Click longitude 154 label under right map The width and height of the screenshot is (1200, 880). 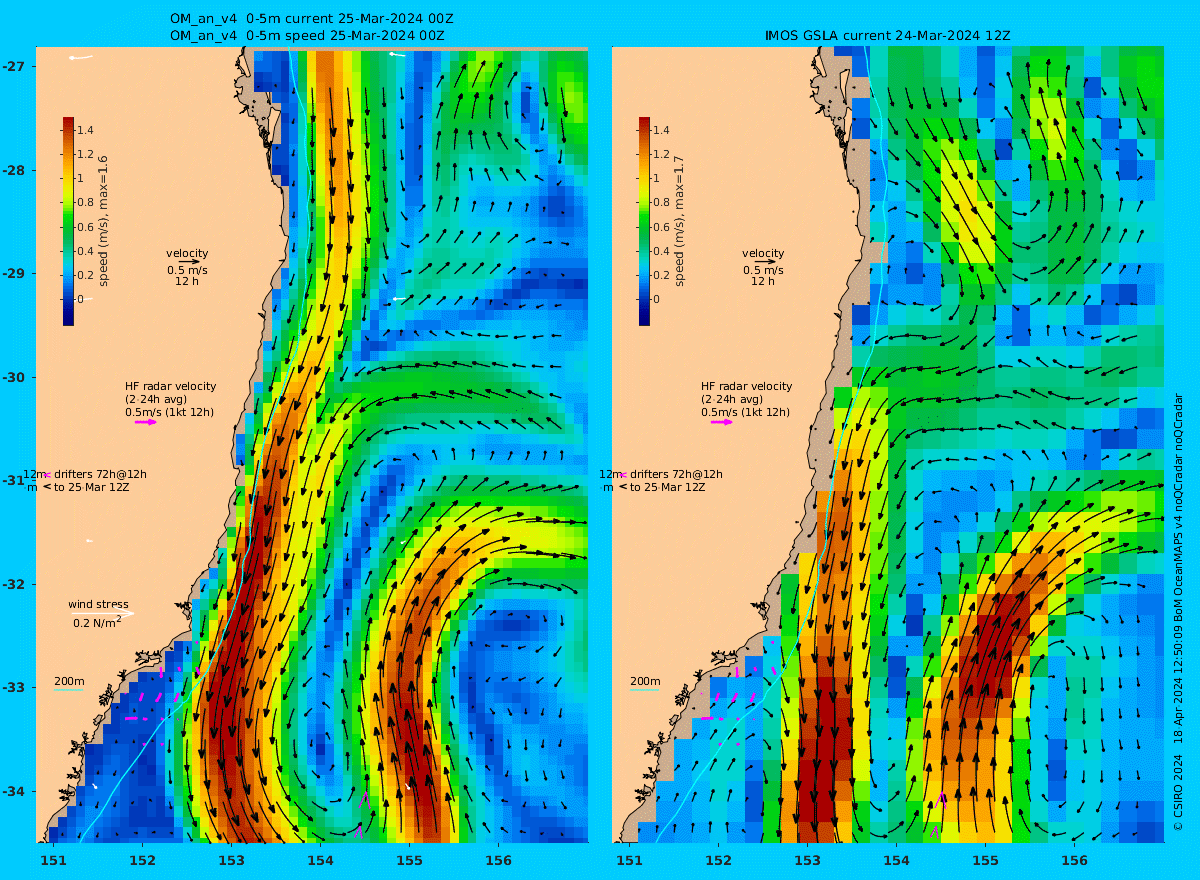point(896,860)
